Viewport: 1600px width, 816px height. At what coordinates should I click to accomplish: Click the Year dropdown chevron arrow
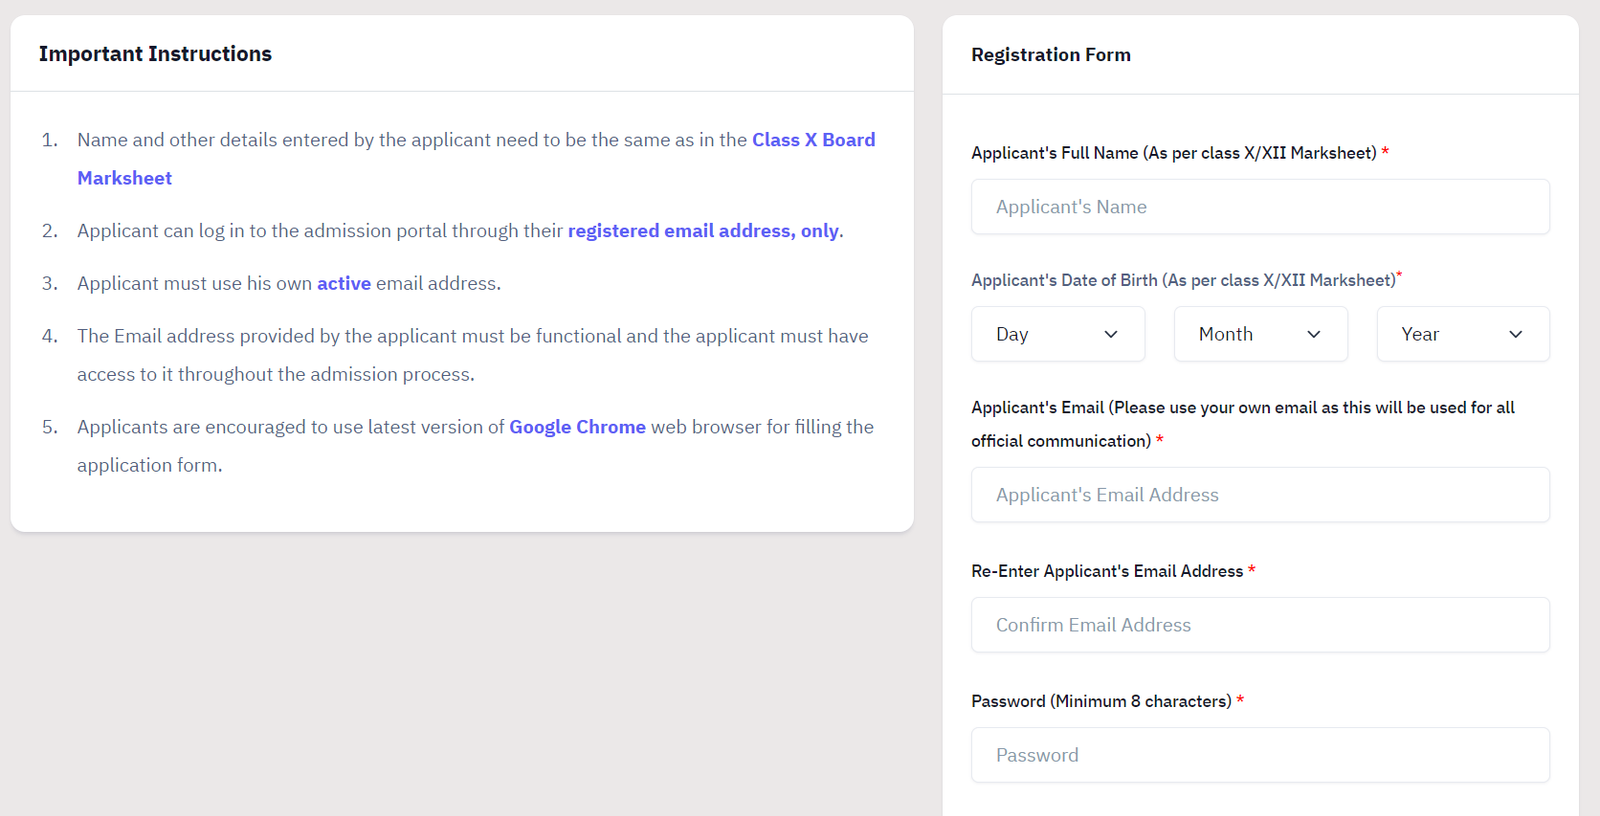(x=1516, y=334)
